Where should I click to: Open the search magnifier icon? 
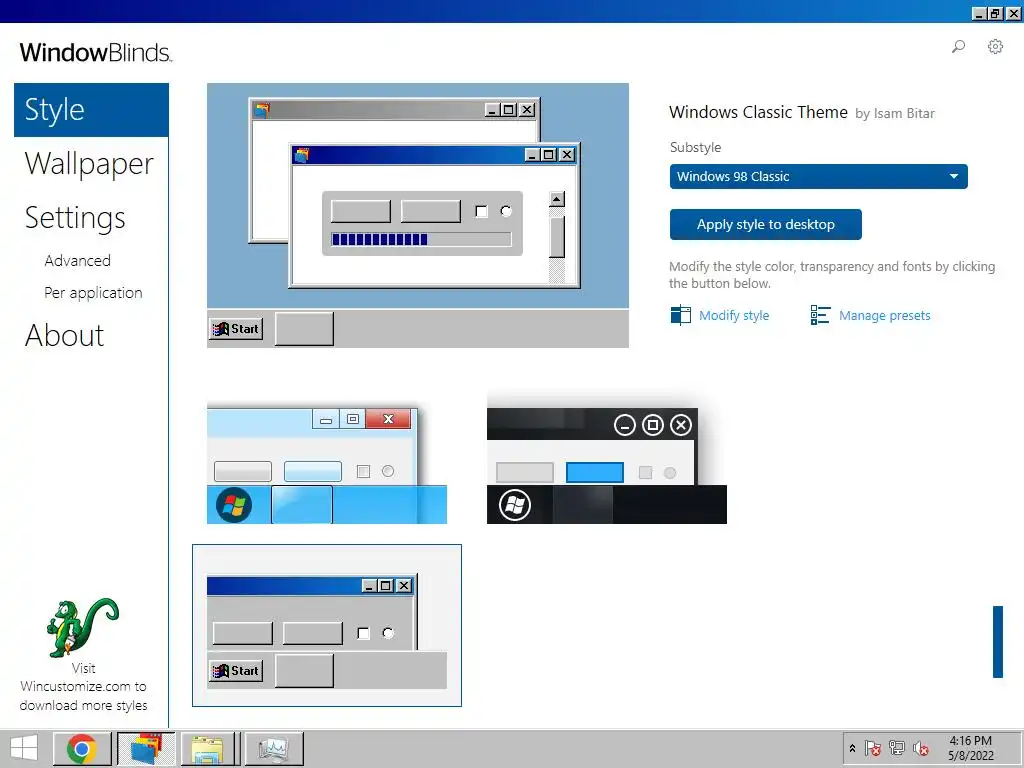958,46
